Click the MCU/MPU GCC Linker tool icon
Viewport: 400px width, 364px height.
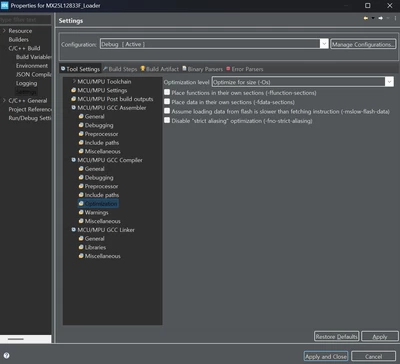[74, 230]
